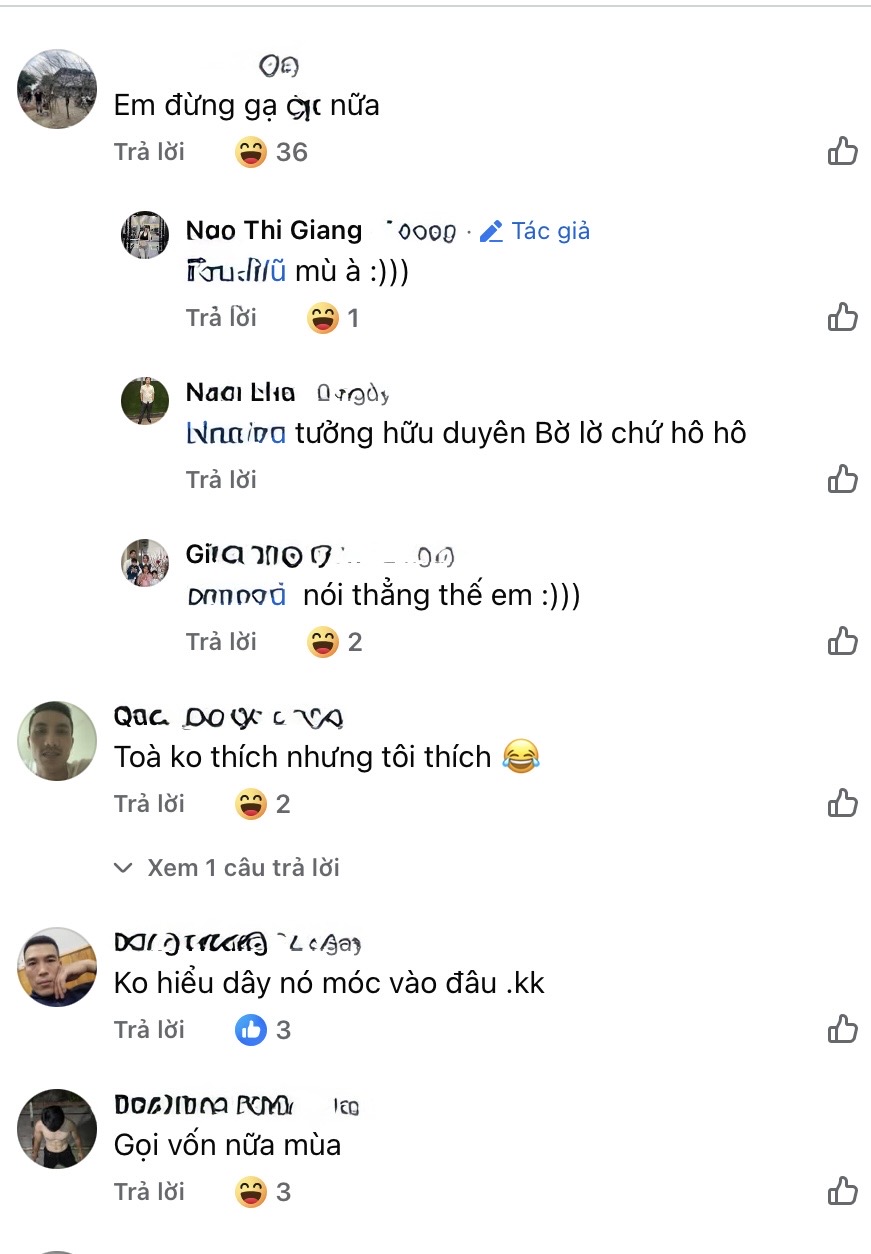
Task: Like Nao Thi Giang's reply
Action: coord(843,316)
